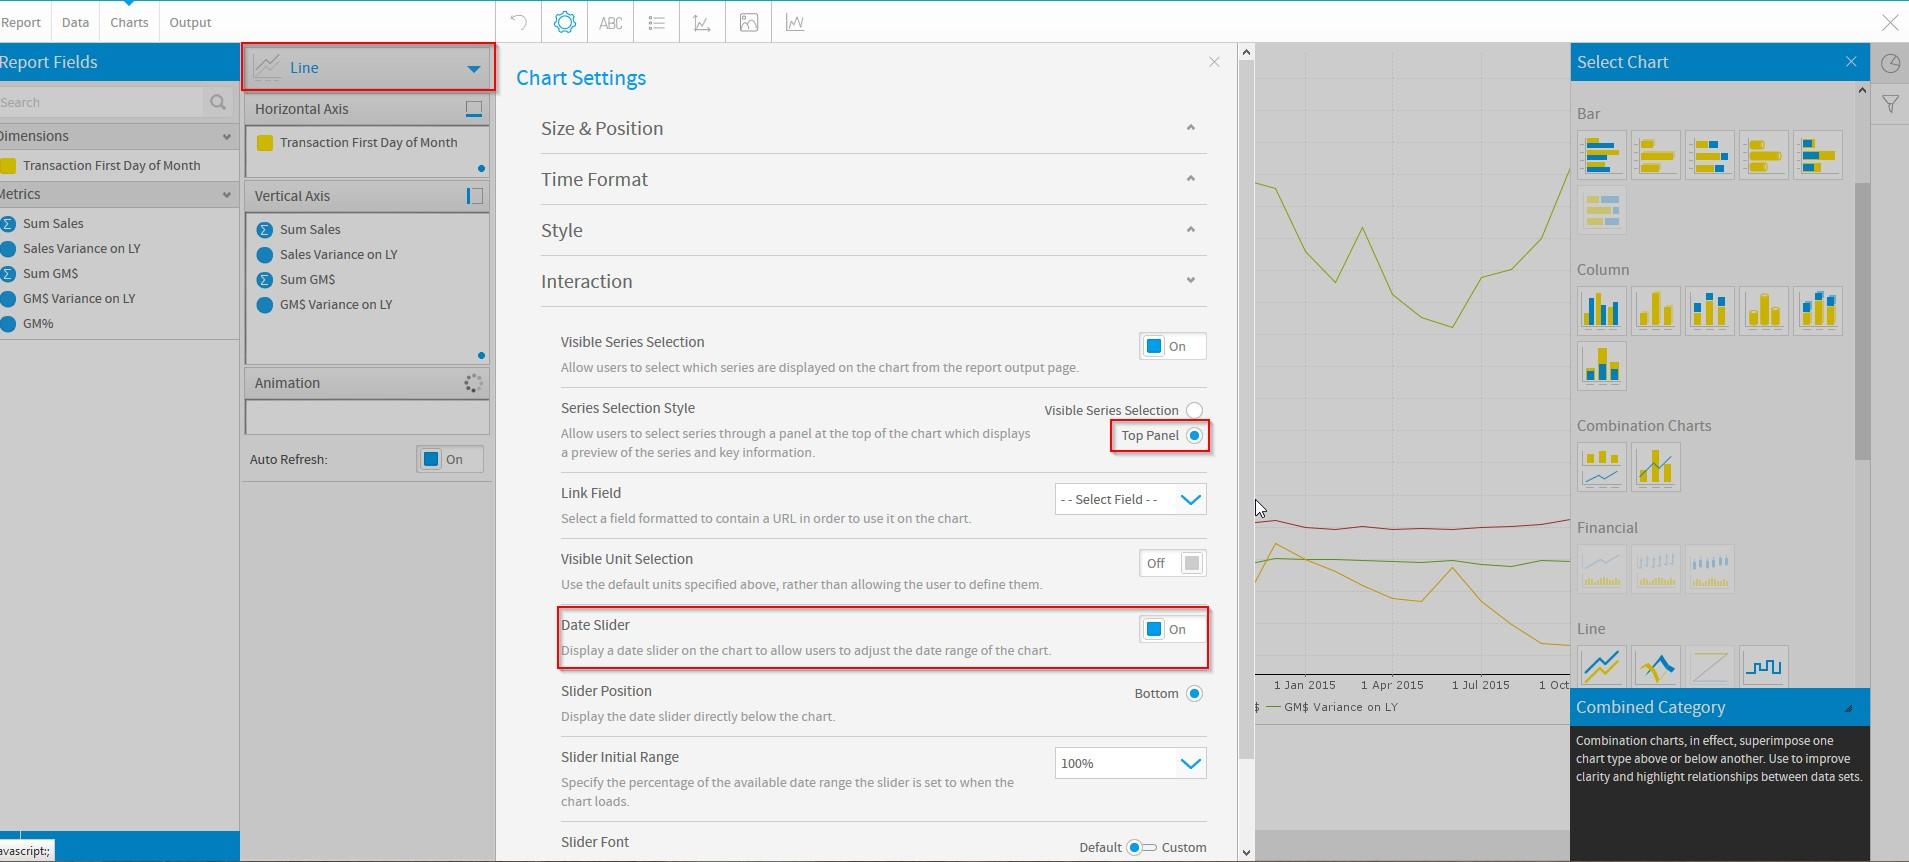Select the stacked Column chart in second row
Viewport: 1909px width, 862px height.
pyautogui.click(x=1602, y=366)
